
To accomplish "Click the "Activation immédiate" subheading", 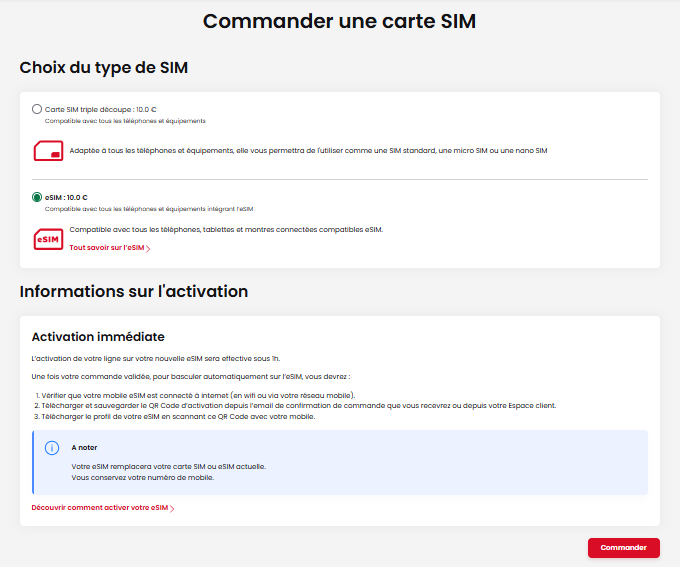I will click(x=98, y=337).
